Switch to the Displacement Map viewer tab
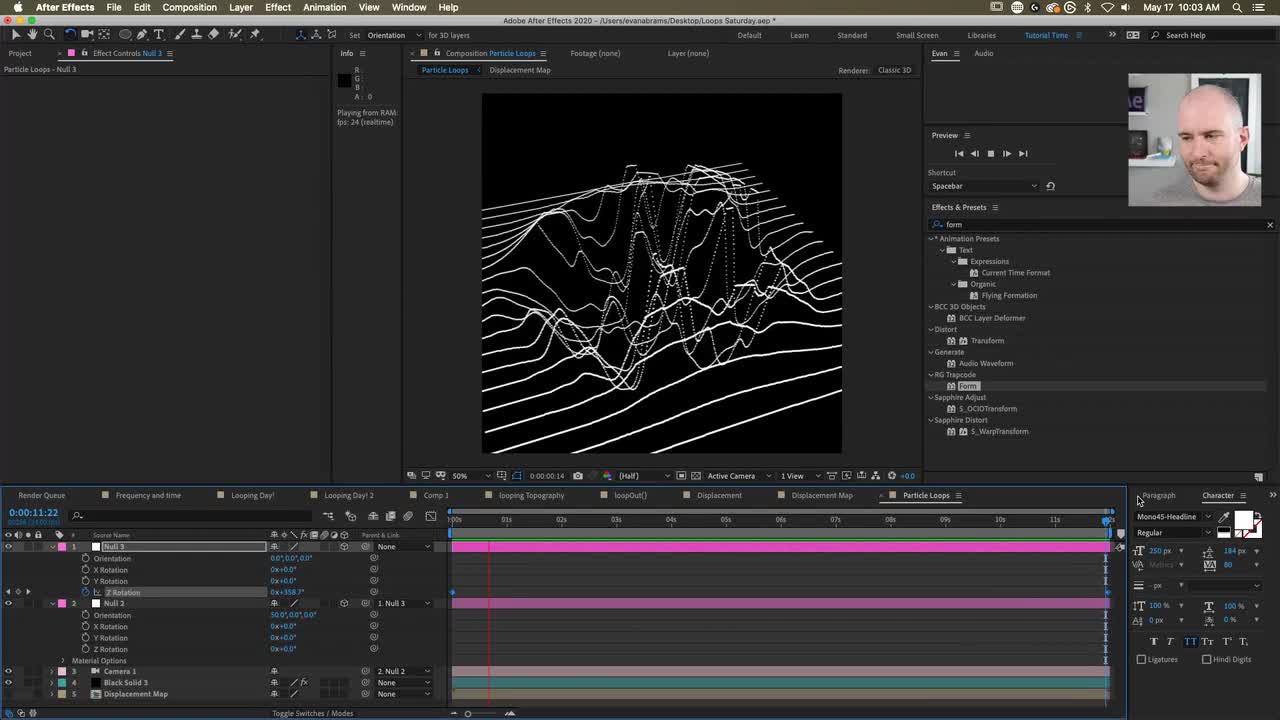The width and height of the screenshot is (1280, 720). pyautogui.click(x=519, y=70)
